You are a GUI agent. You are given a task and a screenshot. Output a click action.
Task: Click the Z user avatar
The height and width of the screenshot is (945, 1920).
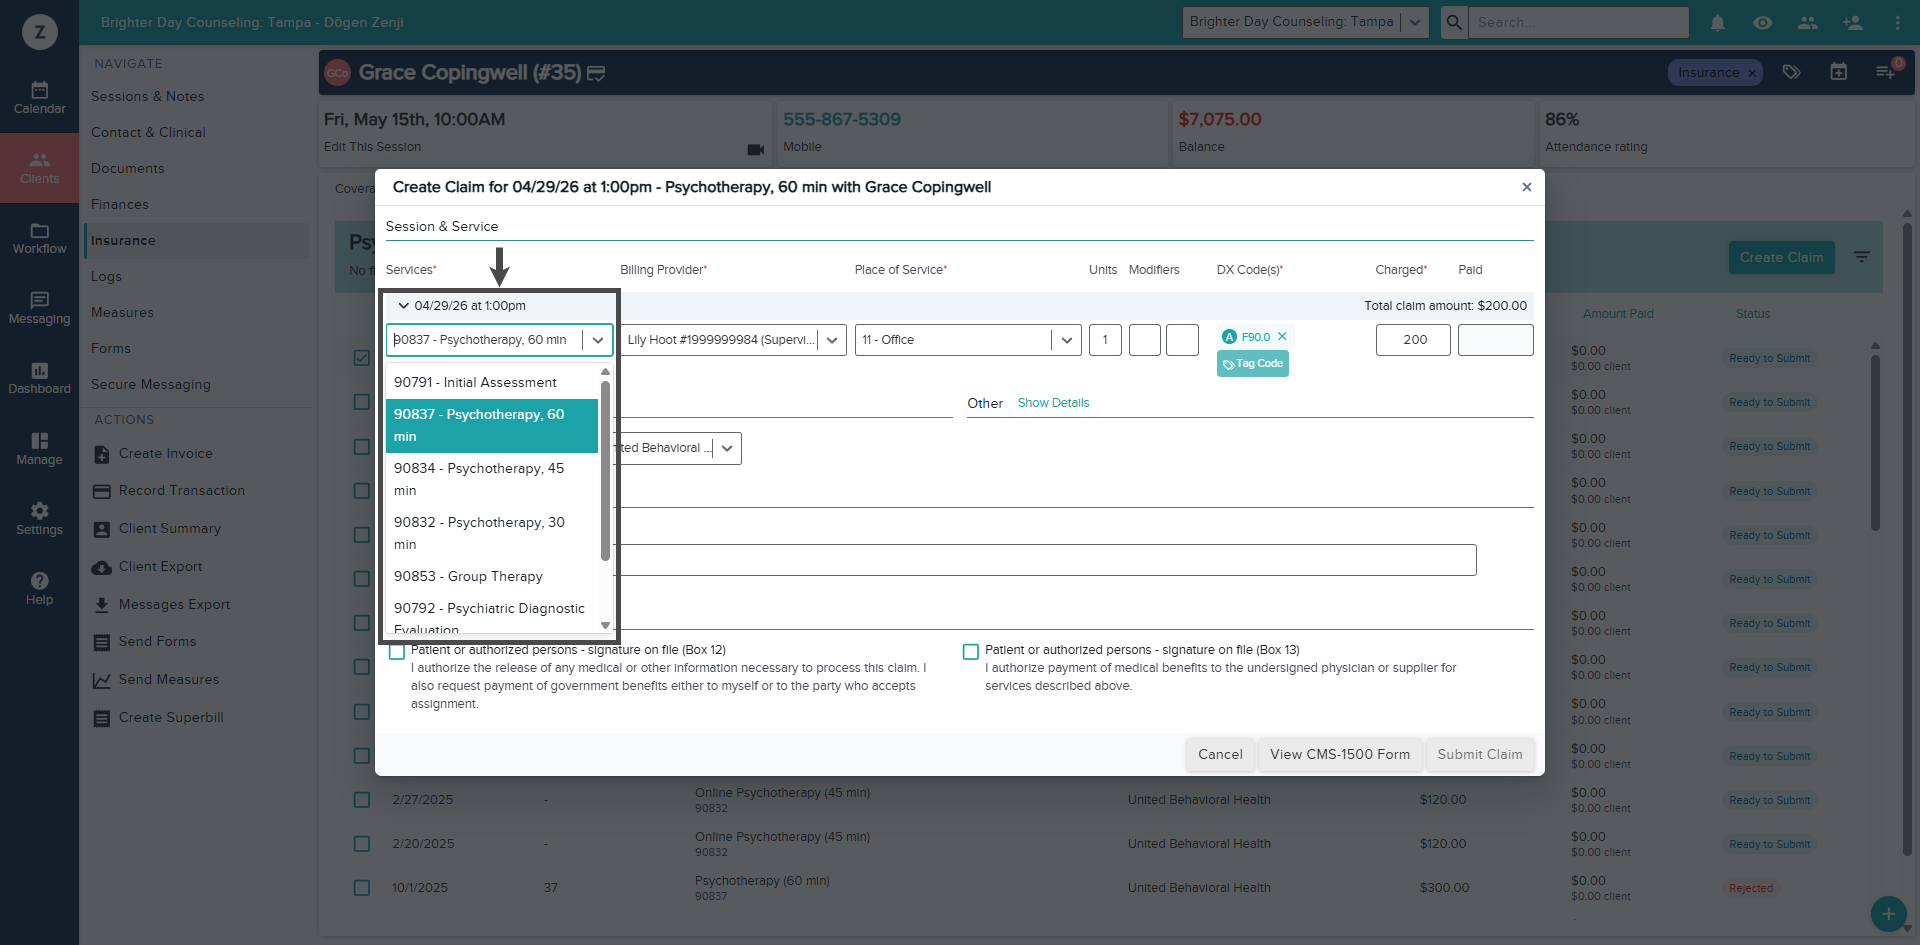39,32
